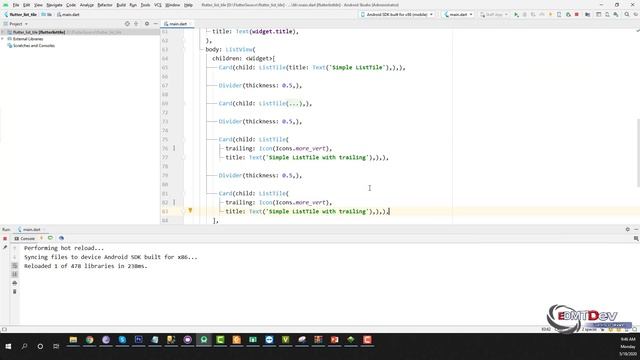Screen dimensions: 640x360
Task: Open Chrome from the Windows taskbar
Action: 89,340
